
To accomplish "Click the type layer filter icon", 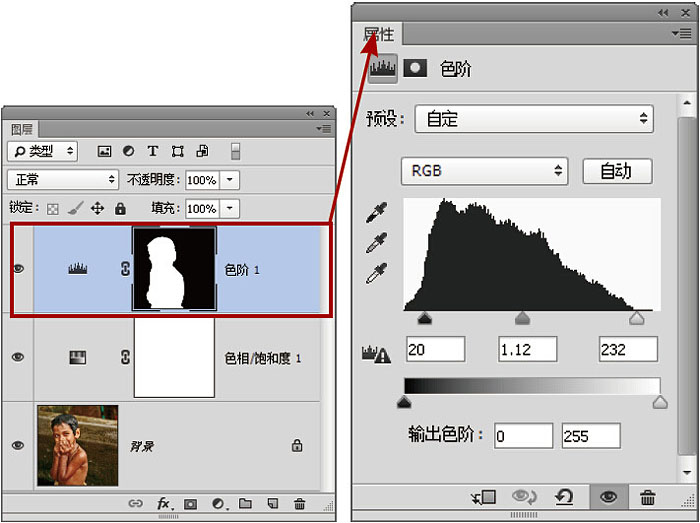I will (153, 151).
